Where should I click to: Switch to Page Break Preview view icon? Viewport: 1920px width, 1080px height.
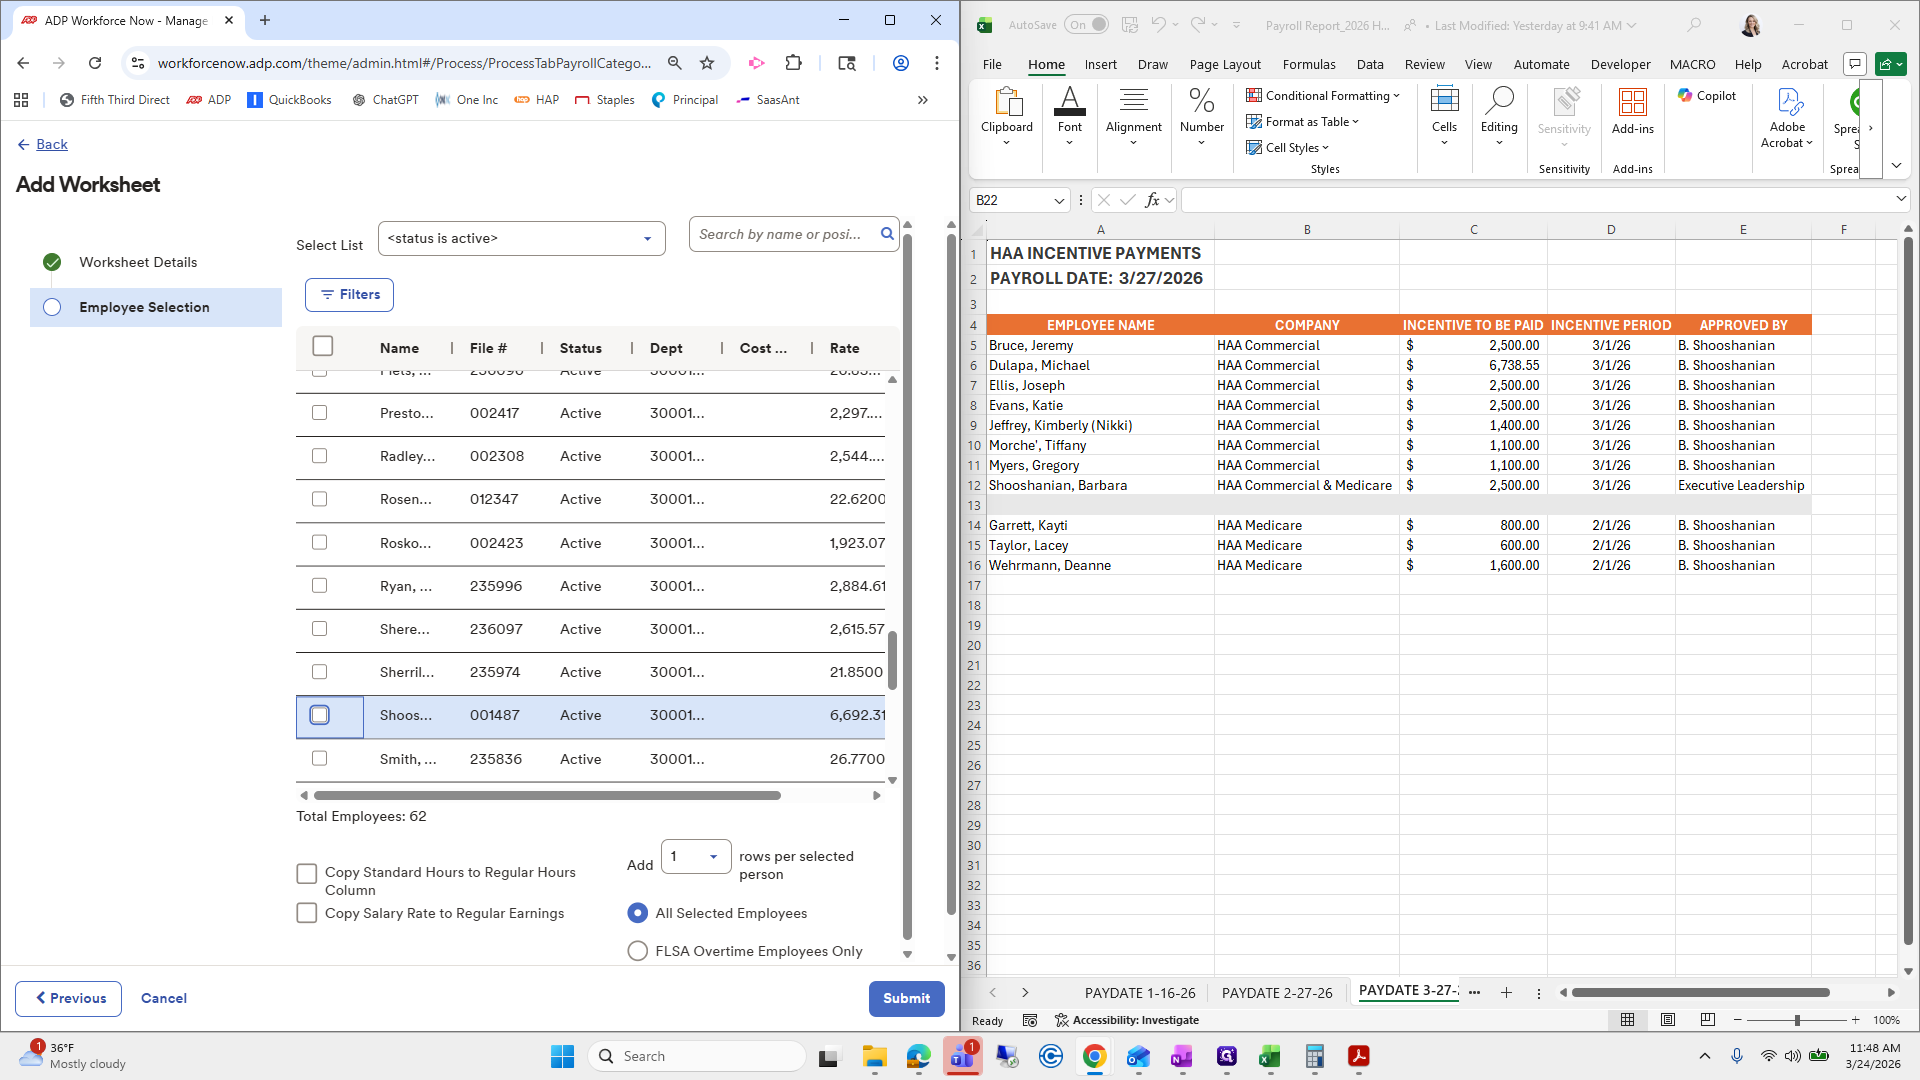[x=1707, y=1020]
